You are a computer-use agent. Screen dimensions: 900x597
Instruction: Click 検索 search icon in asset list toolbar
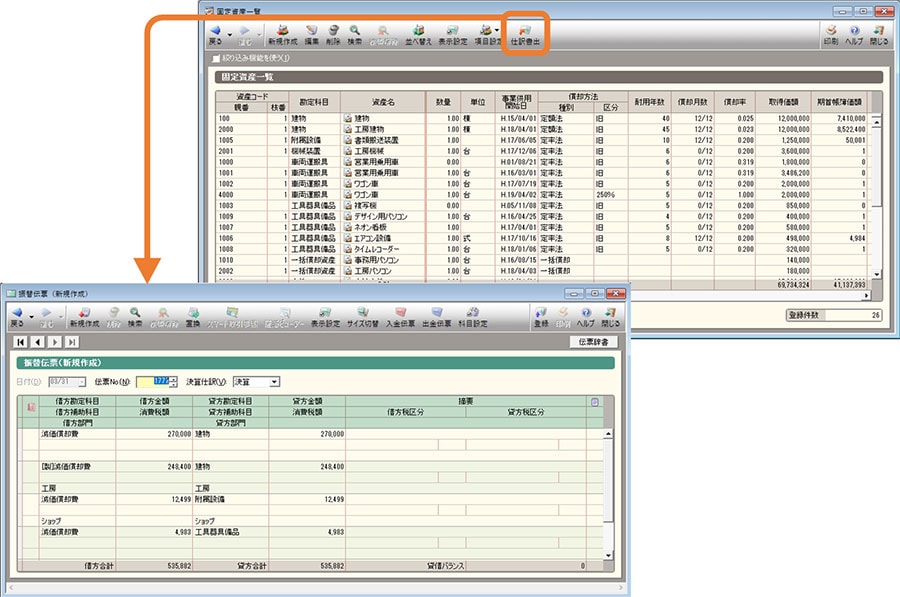355,34
